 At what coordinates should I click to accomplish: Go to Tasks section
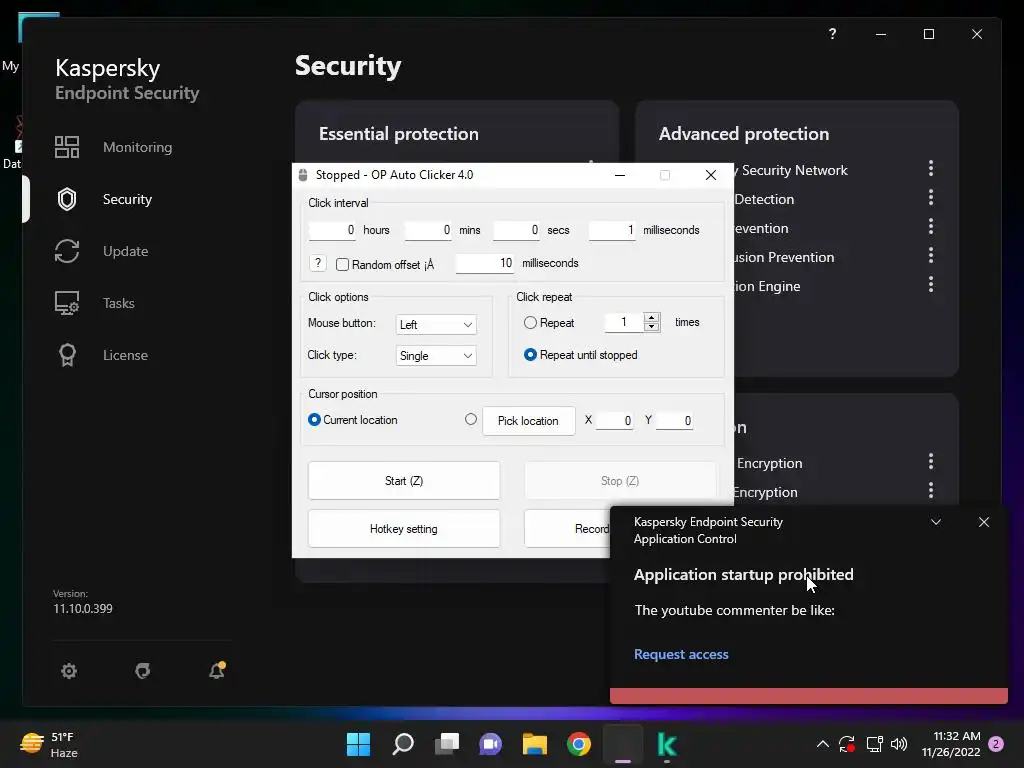[x=119, y=303]
